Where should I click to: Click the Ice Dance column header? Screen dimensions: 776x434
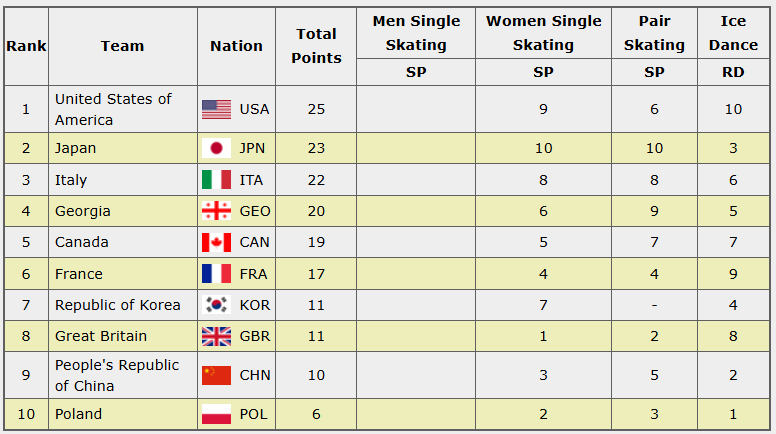pyautogui.click(x=733, y=33)
